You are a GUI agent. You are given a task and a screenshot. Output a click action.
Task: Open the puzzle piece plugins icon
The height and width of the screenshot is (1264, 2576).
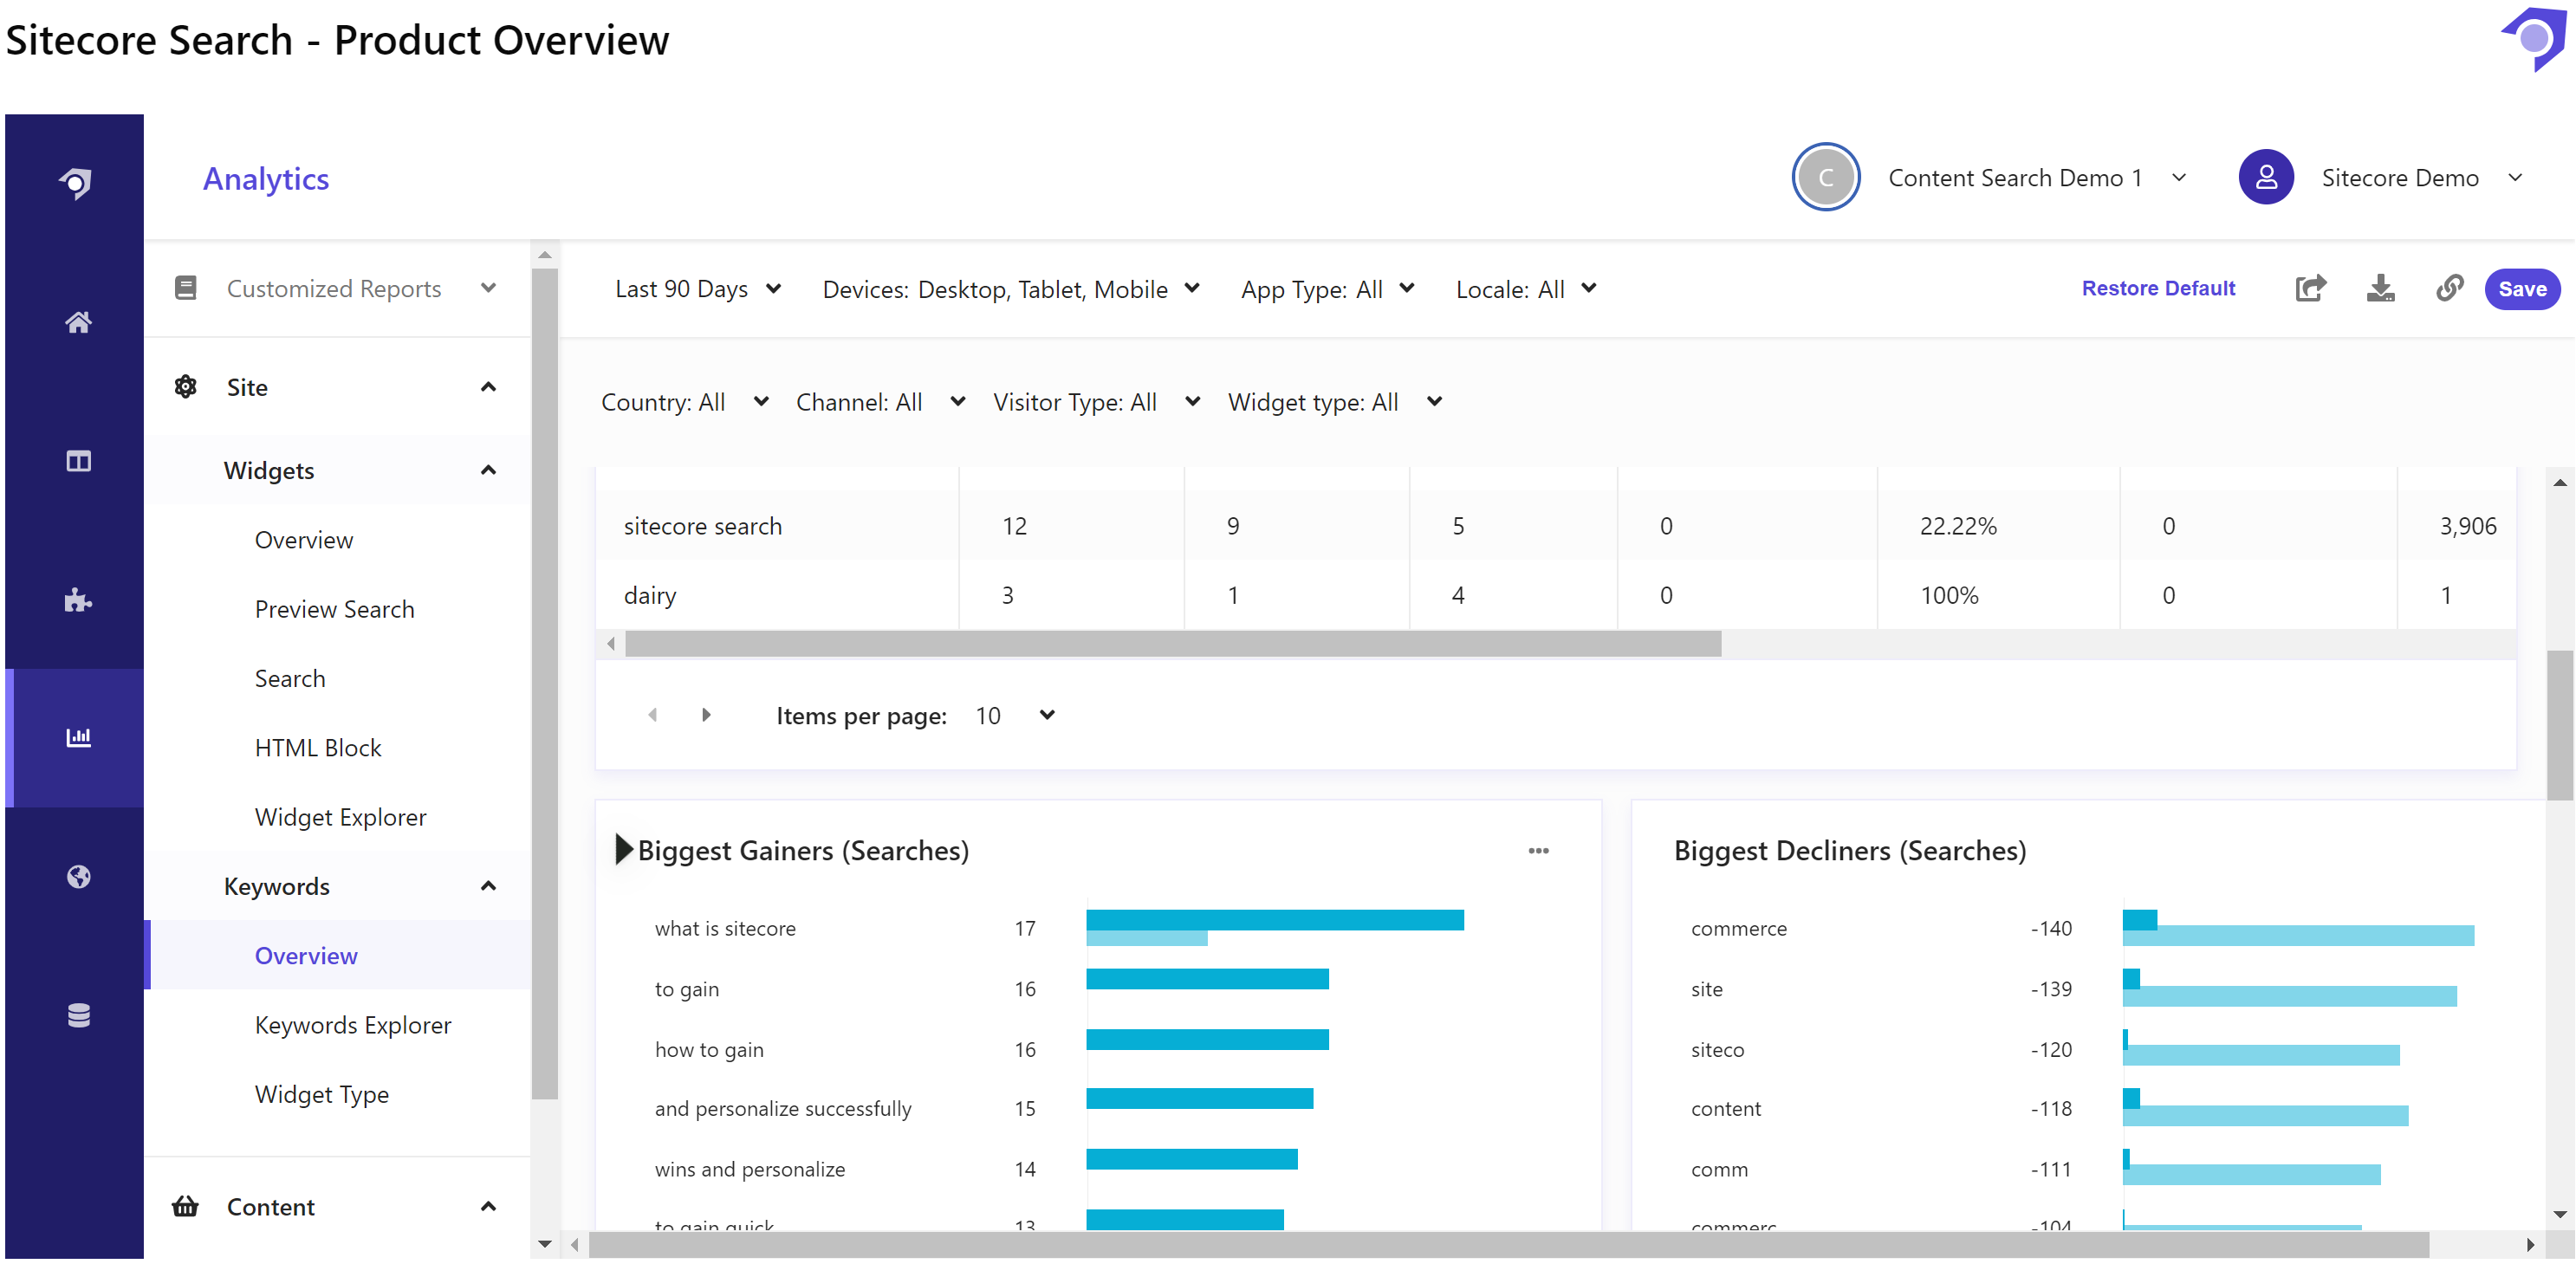coord(78,600)
